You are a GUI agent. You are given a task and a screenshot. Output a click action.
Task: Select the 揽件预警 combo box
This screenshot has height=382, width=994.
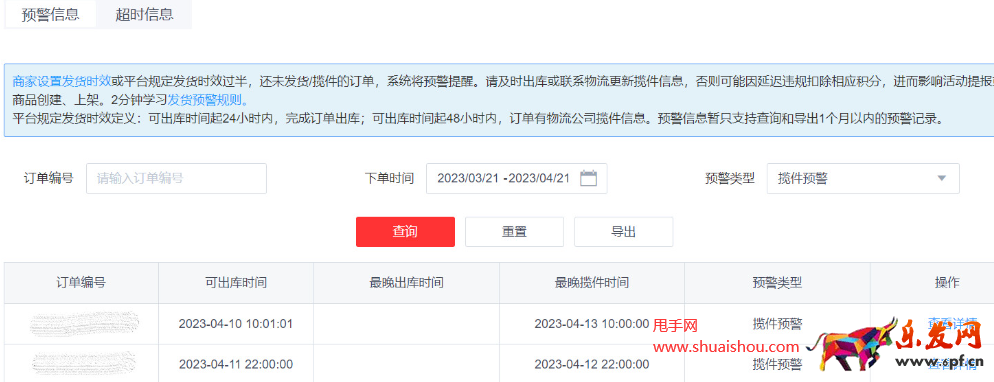(863, 178)
